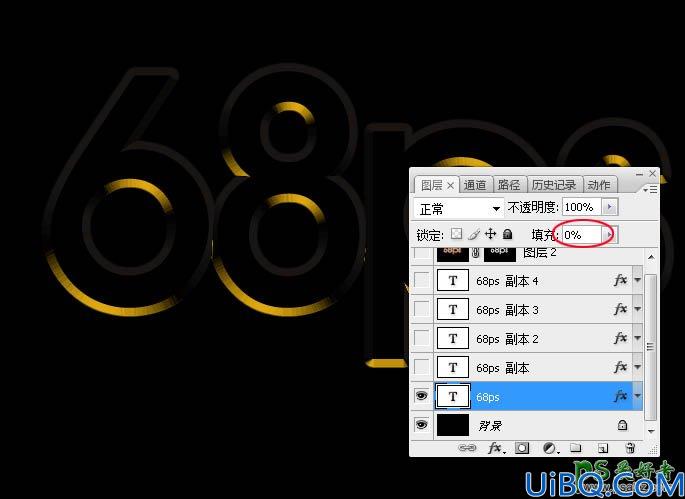Viewport: 685px width, 499px height.
Task: Select the 图层 tab
Action: (432, 185)
